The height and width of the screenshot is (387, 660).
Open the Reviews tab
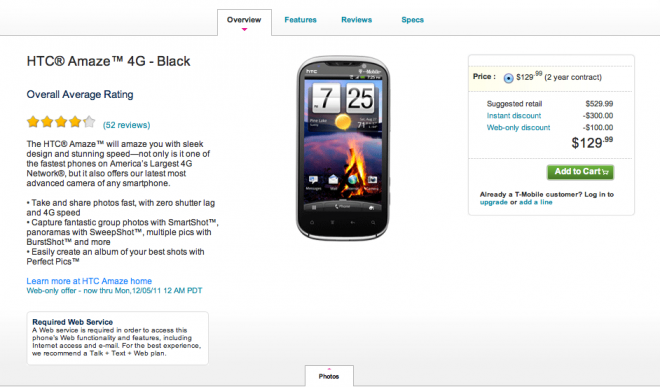[357, 20]
